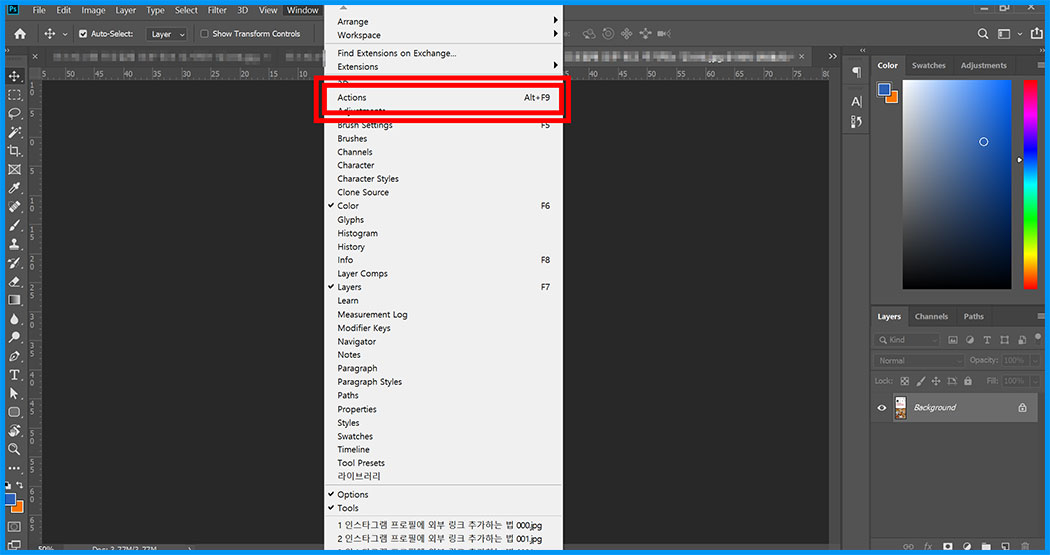1050x555 pixels.
Task: Expand the Arrange submenu
Action: (x=443, y=21)
